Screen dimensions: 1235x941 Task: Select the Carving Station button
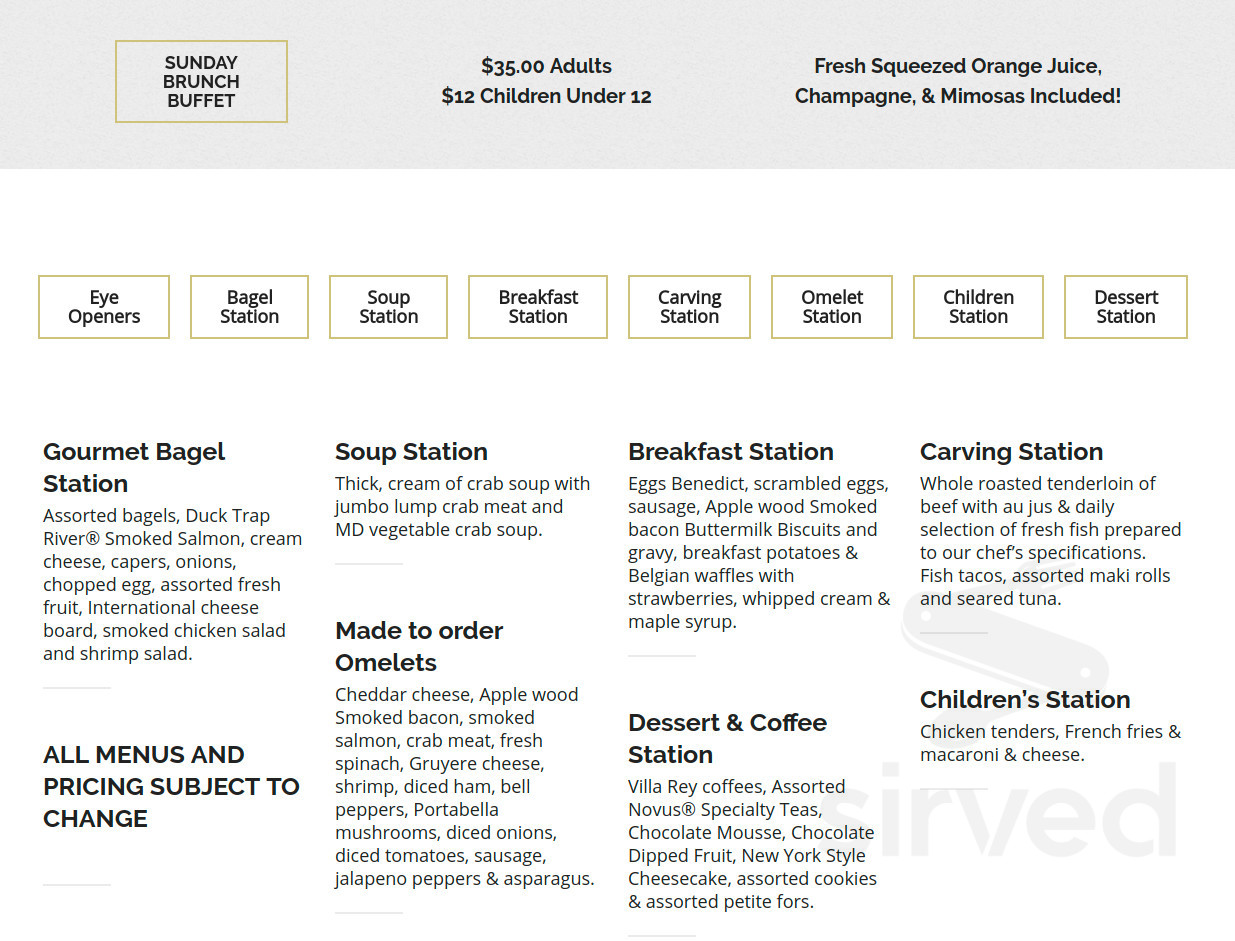coord(689,306)
